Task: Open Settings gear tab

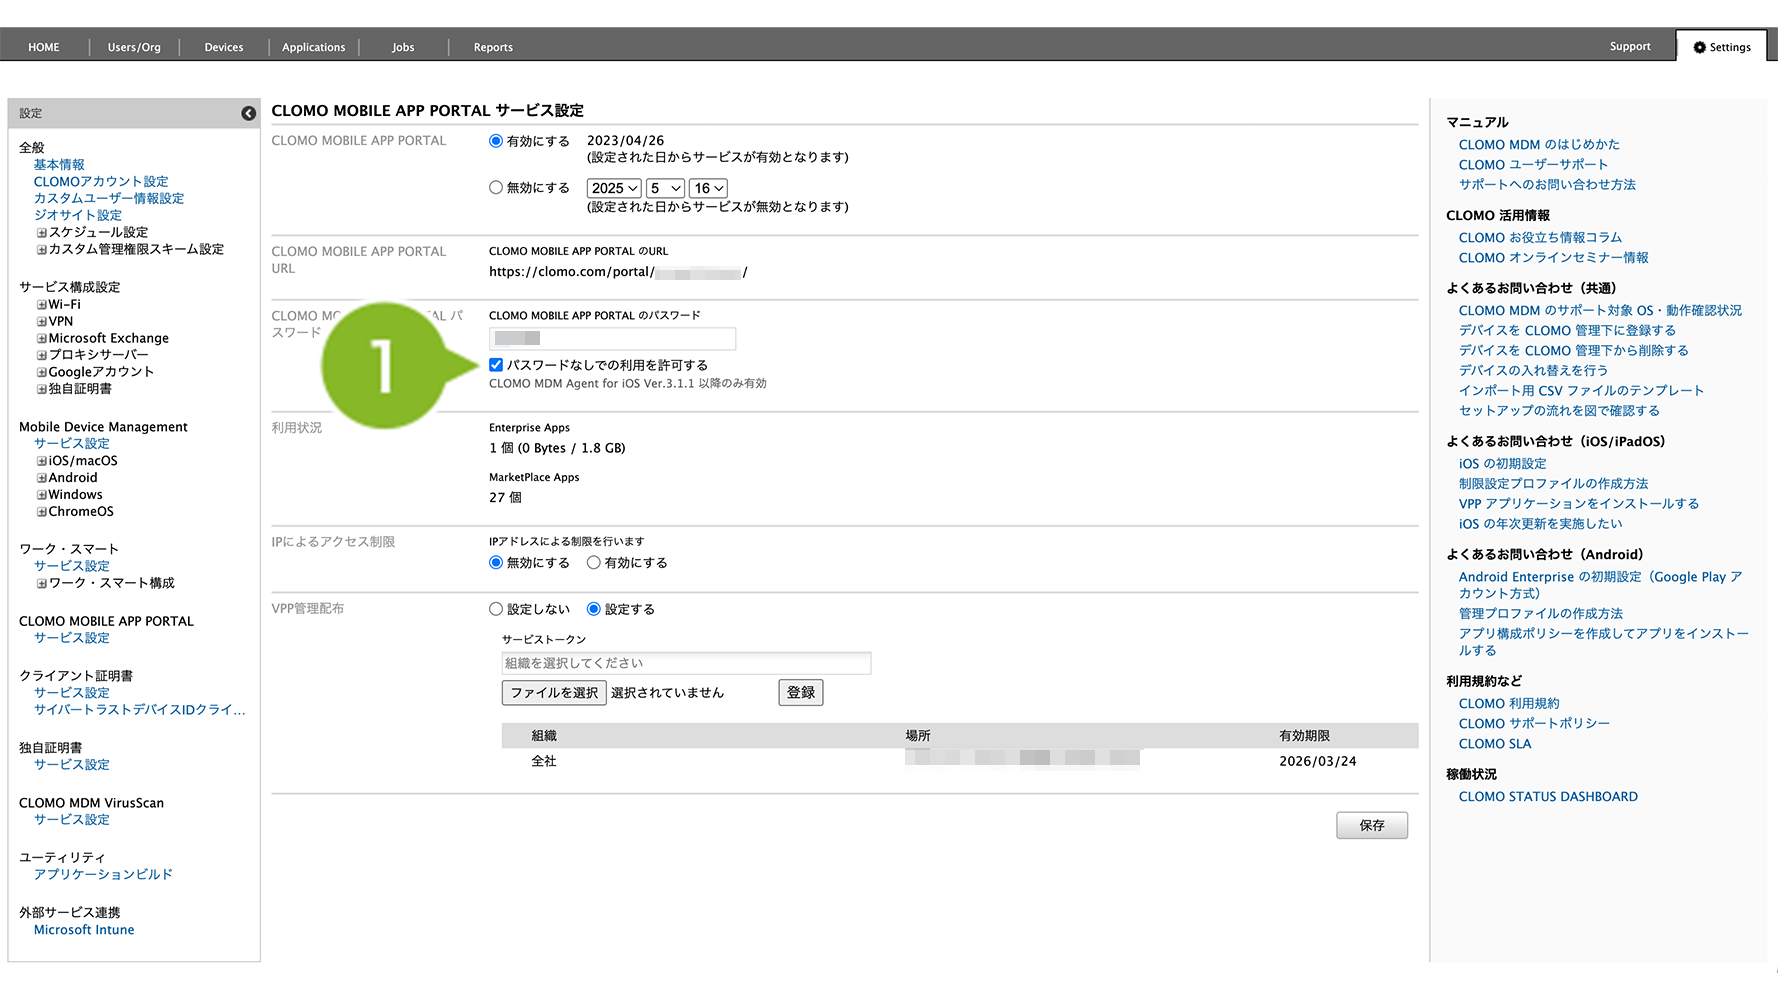Action: click(1721, 47)
